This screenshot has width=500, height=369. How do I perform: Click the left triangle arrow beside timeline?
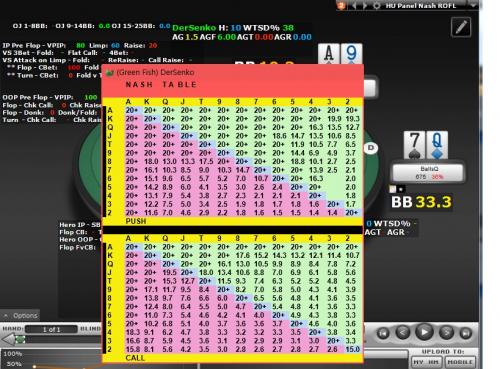[x=8, y=340]
